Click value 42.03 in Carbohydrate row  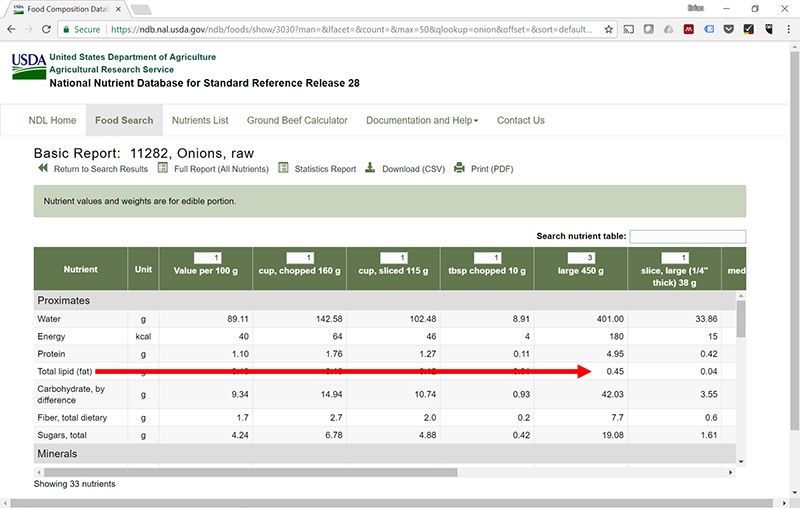(612, 394)
